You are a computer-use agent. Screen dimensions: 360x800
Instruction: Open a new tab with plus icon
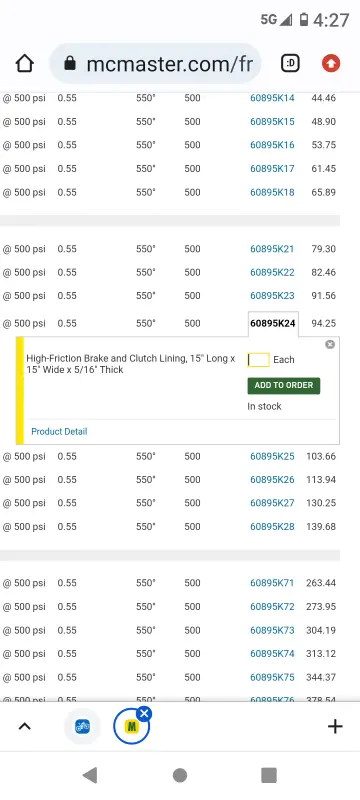pyautogui.click(x=335, y=727)
